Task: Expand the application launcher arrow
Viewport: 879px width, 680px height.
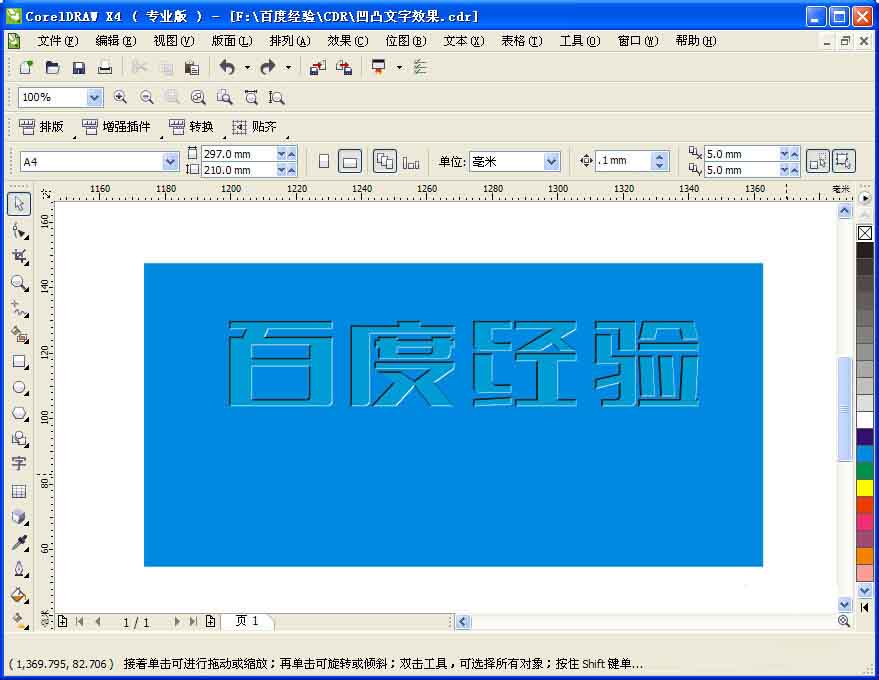Action: [x=399, y=68]
